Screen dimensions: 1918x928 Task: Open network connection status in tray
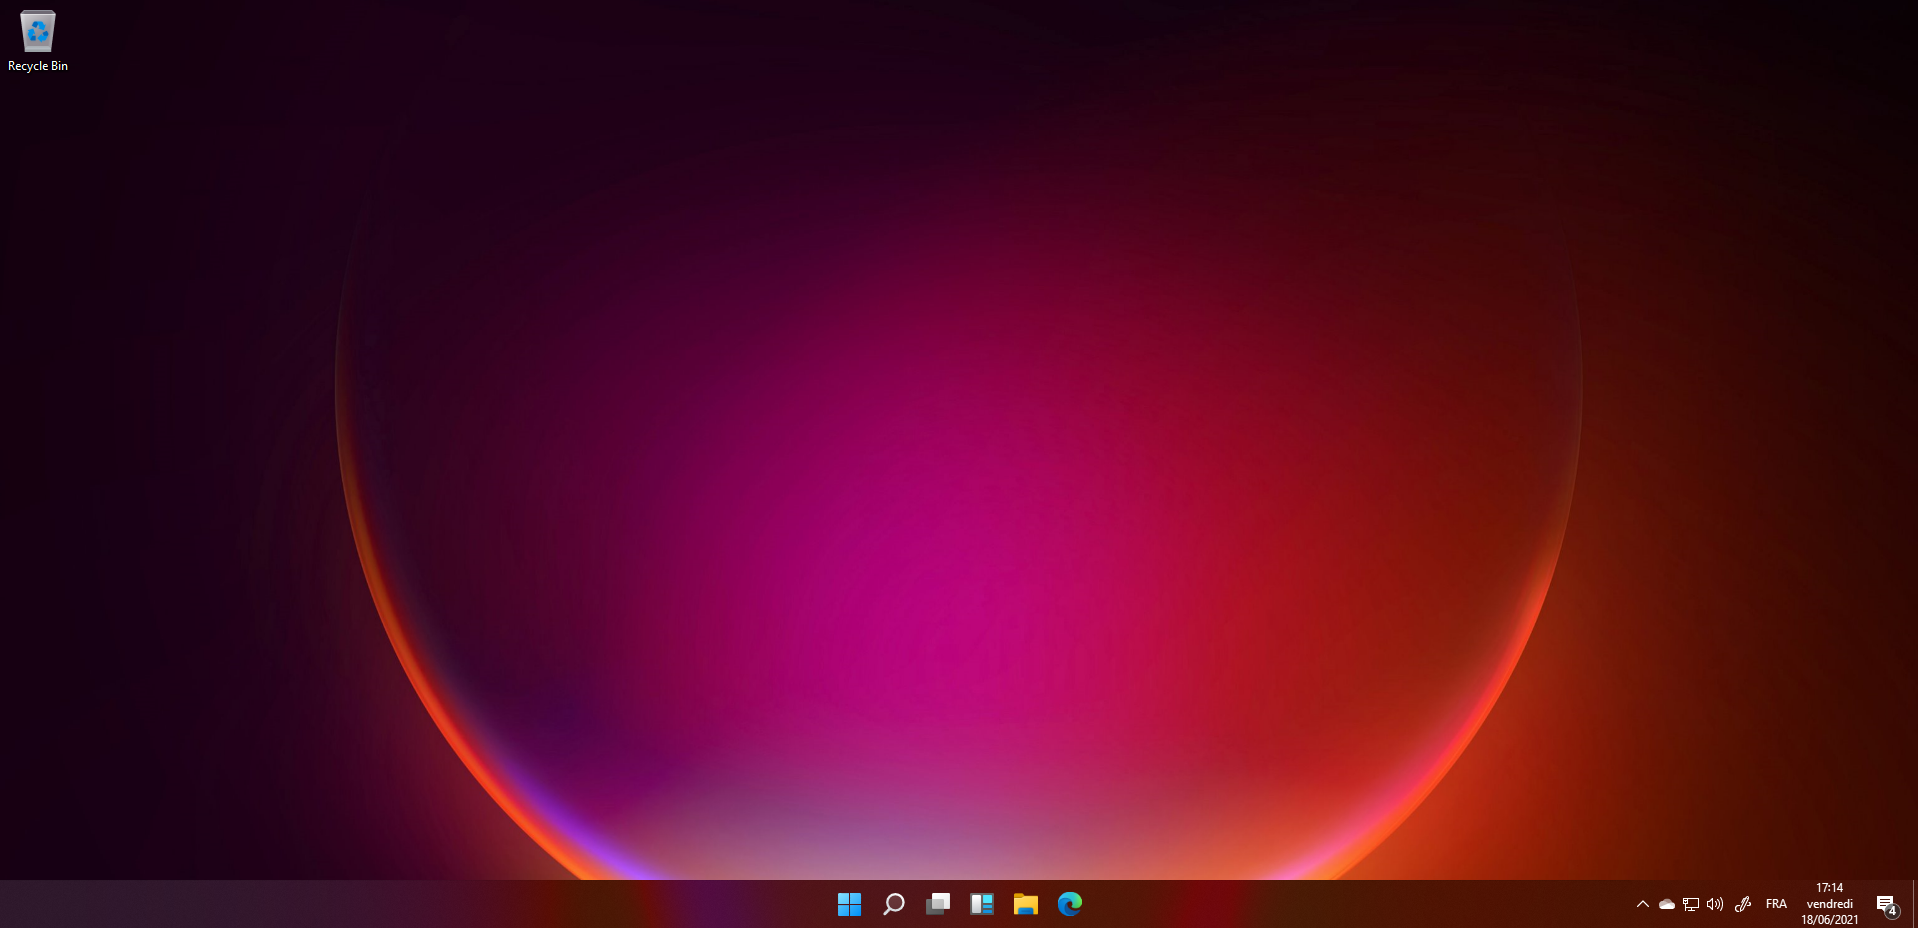click(x=1690, y=904)
